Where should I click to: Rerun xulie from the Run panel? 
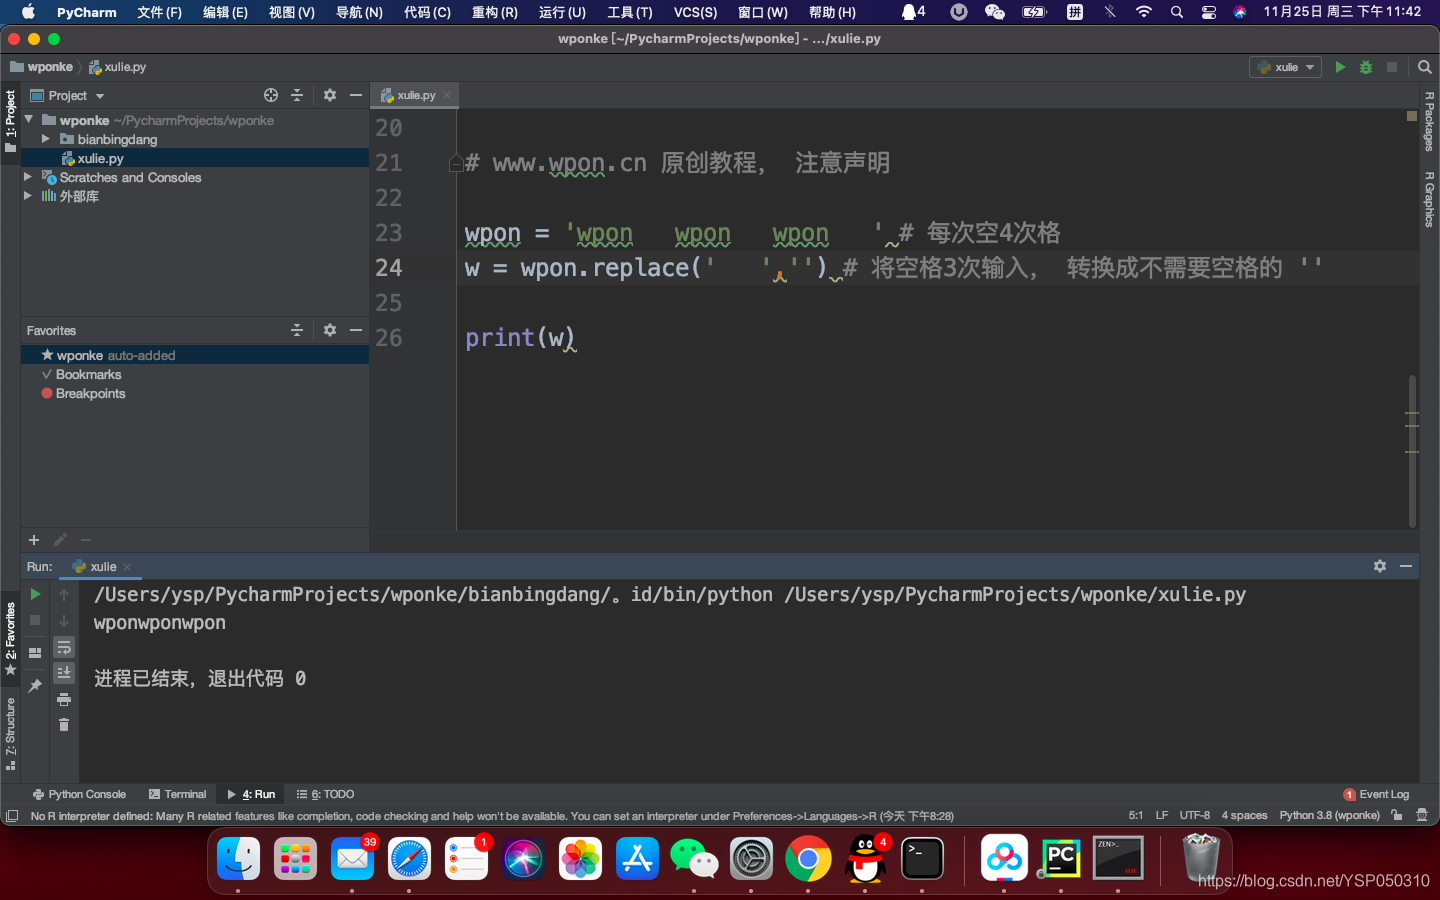(35, 594)
